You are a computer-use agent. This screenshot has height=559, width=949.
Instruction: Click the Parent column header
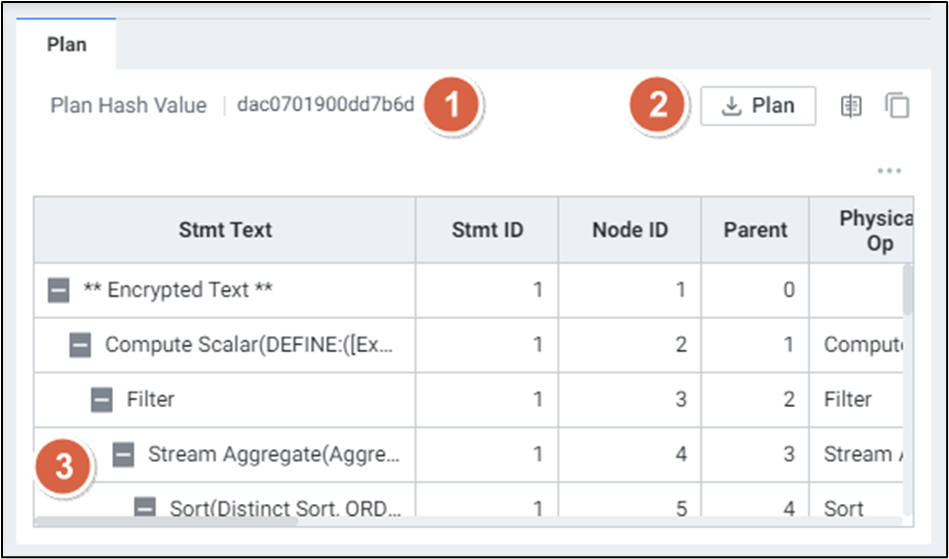pyautogui.click(x=755, y=230)
